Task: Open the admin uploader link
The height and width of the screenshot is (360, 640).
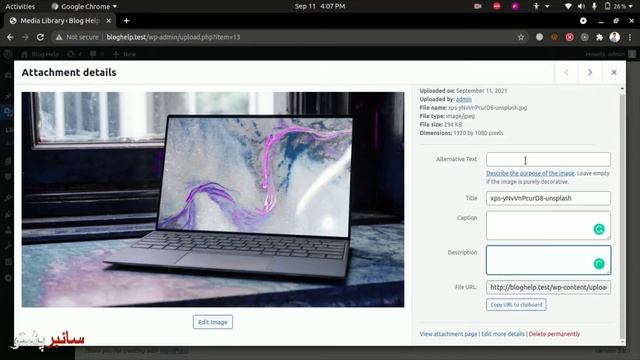Action: pyautogui.click(x=464, y=99)
